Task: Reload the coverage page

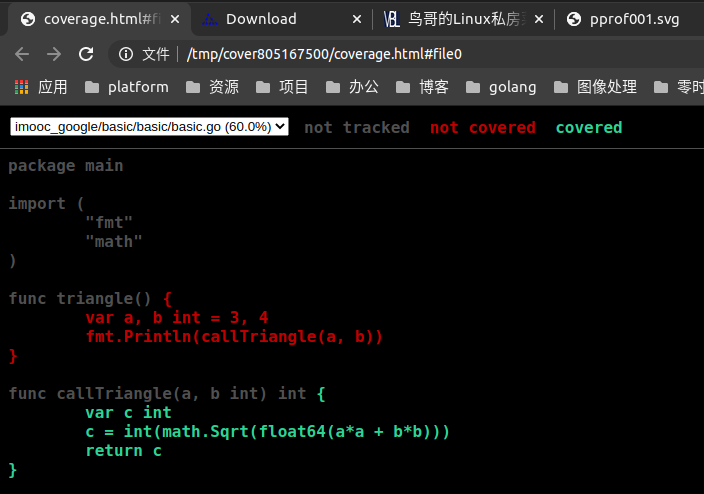Action: (x=86, y=54)
